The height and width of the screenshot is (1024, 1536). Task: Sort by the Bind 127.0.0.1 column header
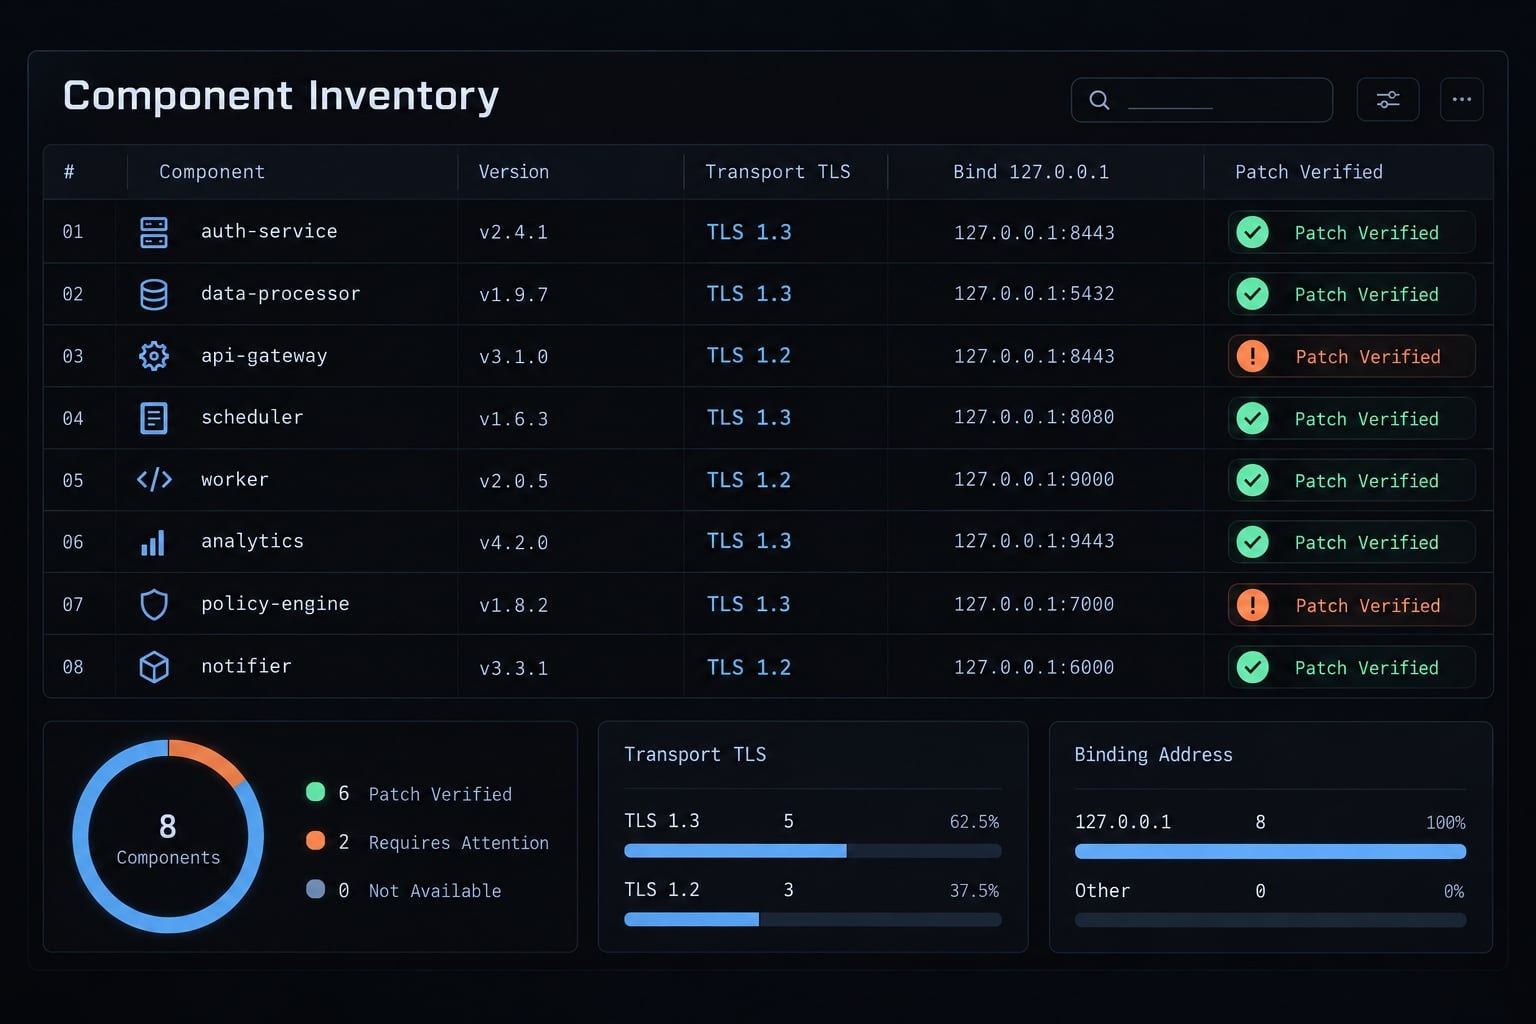tap(1031, 172)
